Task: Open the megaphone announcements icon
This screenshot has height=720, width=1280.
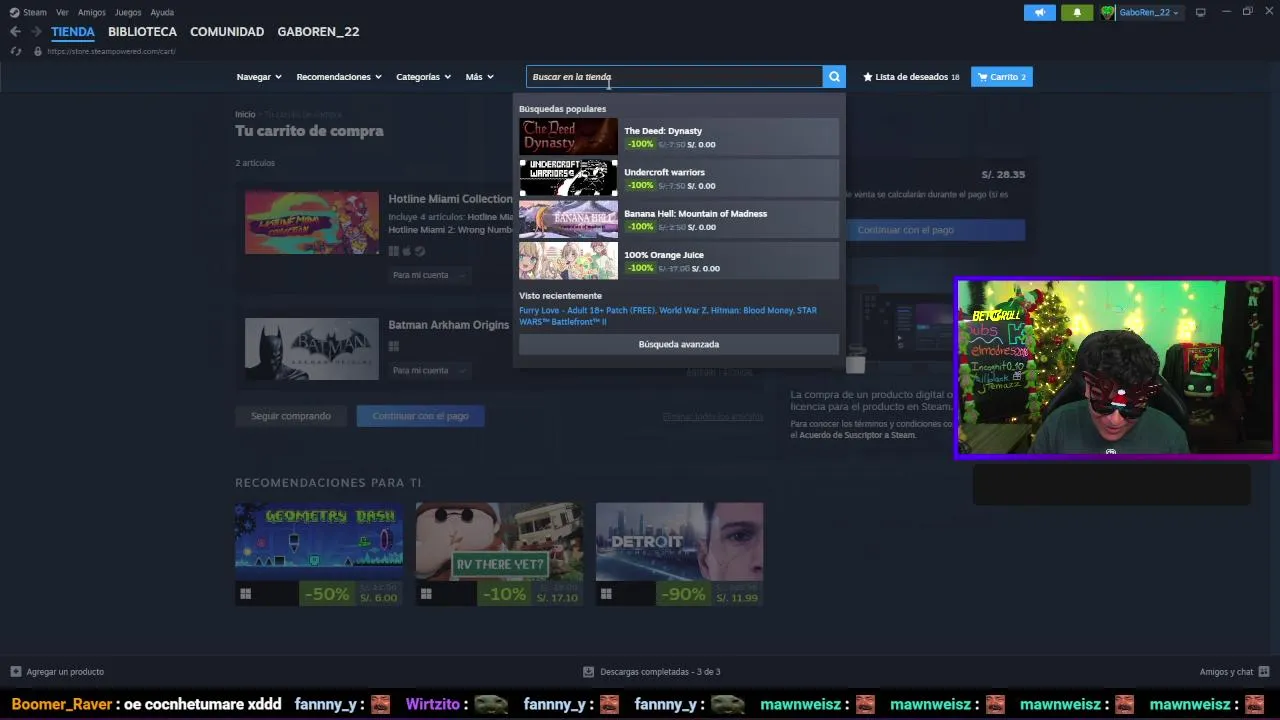Action: (1040, 12)
